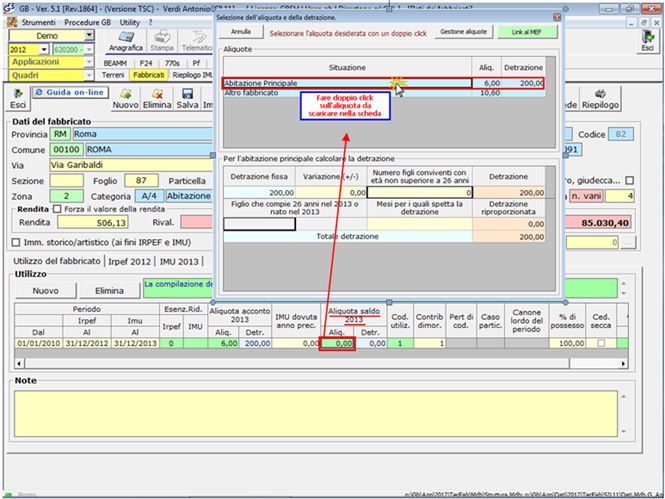Create new fabbricato with toolbar Nuovo icon

click(x=126, y=99)
